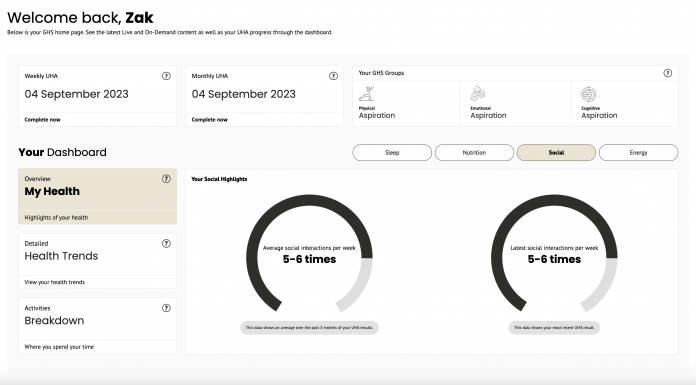This screenshot has height=385, width=696.
Task: Open help icon on Activities Breakdown card
Action: [166, 308]
